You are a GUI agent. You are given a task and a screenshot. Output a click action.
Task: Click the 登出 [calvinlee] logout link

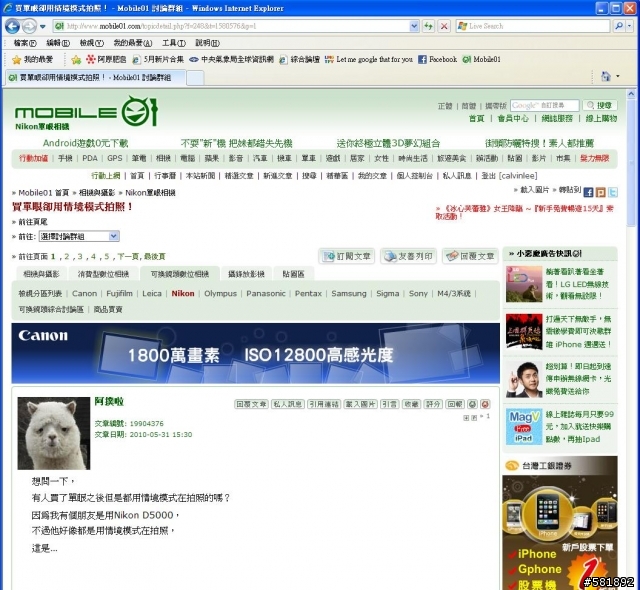[509, 176]
